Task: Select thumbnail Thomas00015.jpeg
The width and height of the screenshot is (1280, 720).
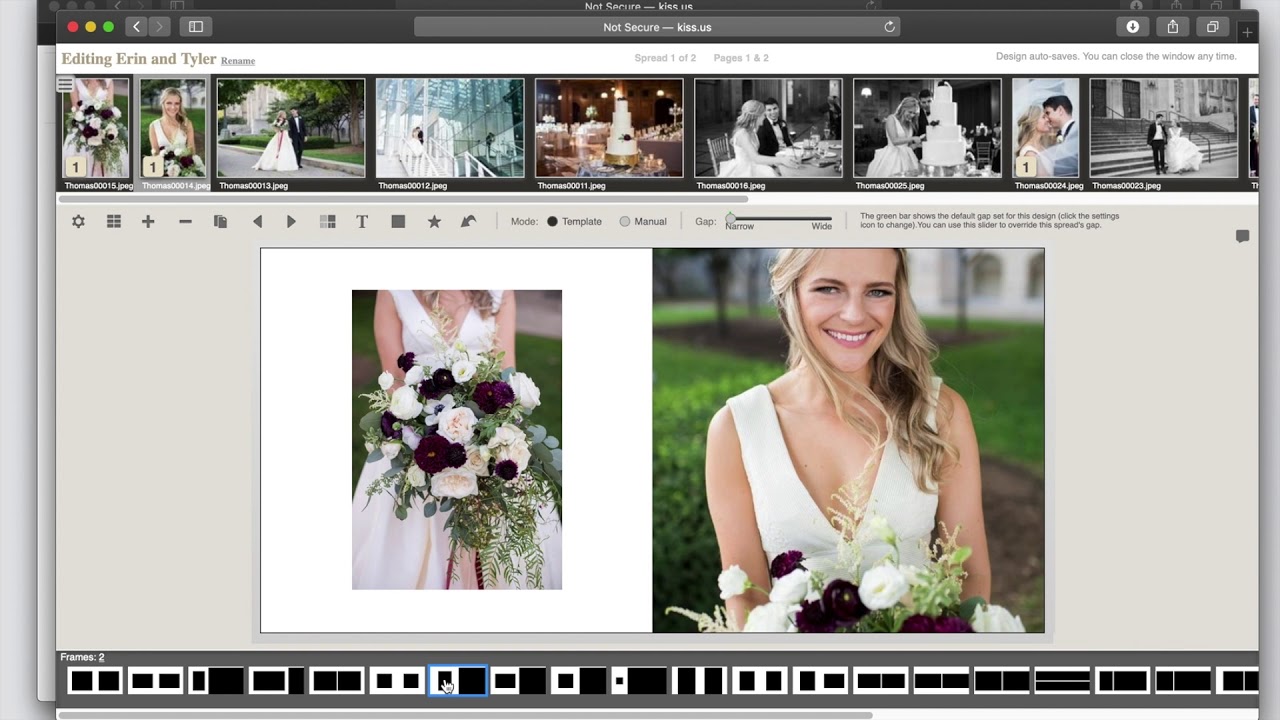Action: 96,128
